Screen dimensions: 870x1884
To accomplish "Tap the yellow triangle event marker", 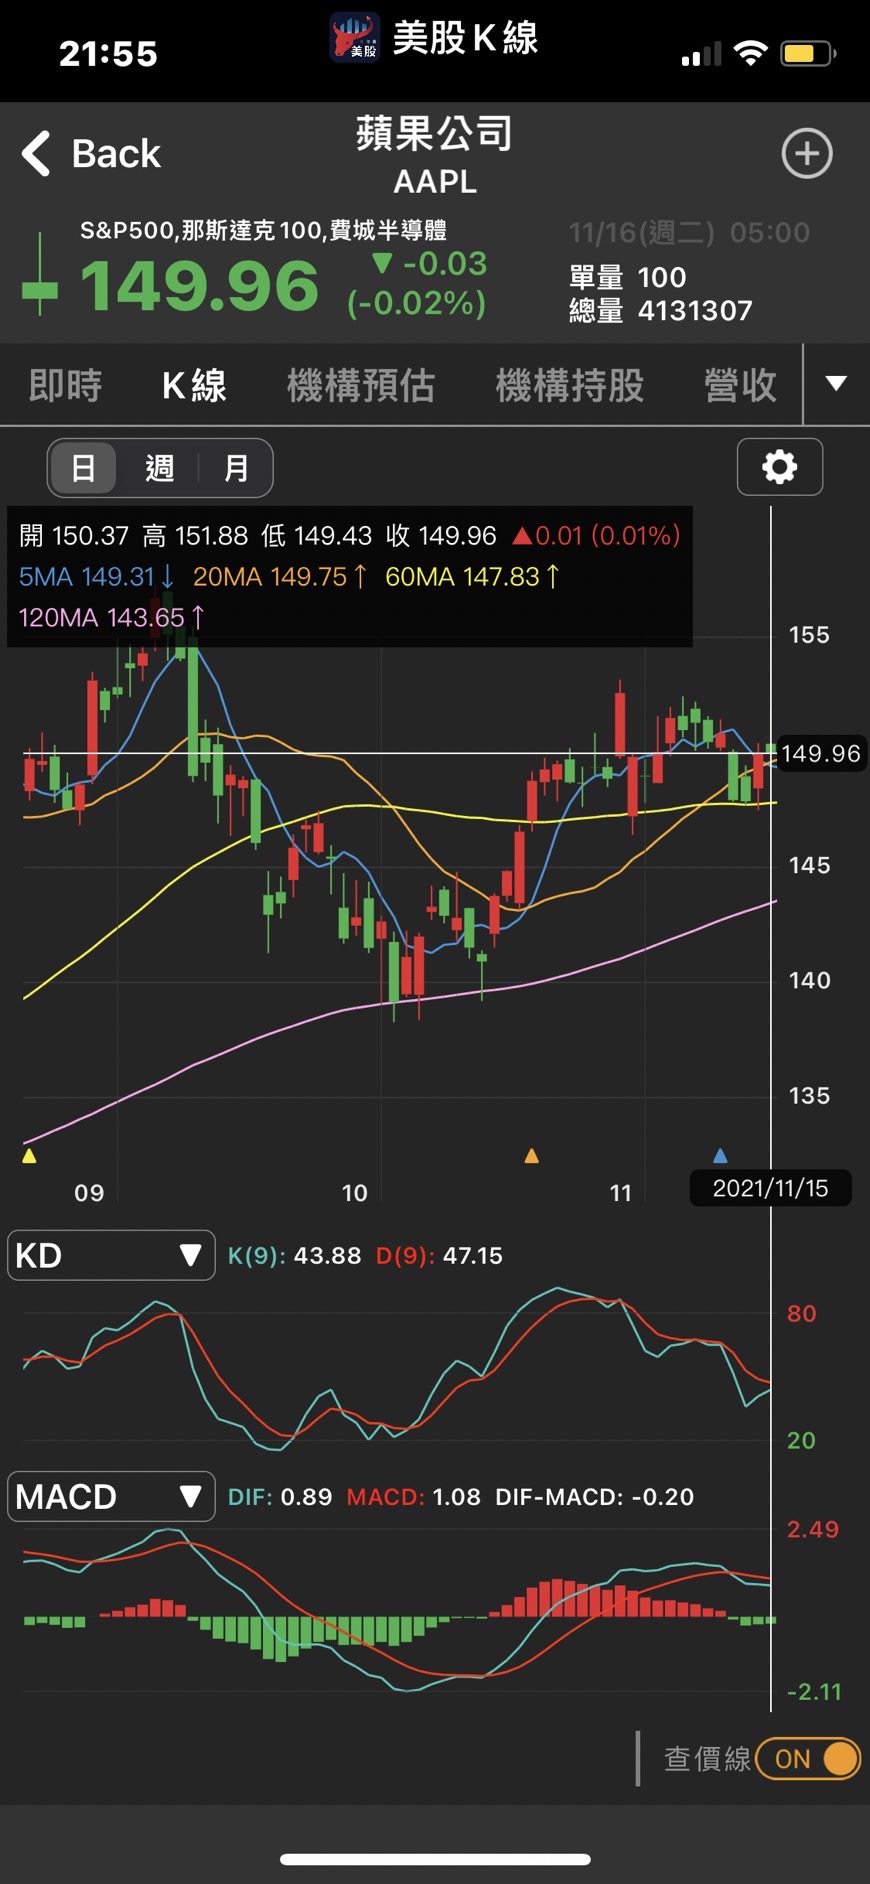I will (29, 1156).
